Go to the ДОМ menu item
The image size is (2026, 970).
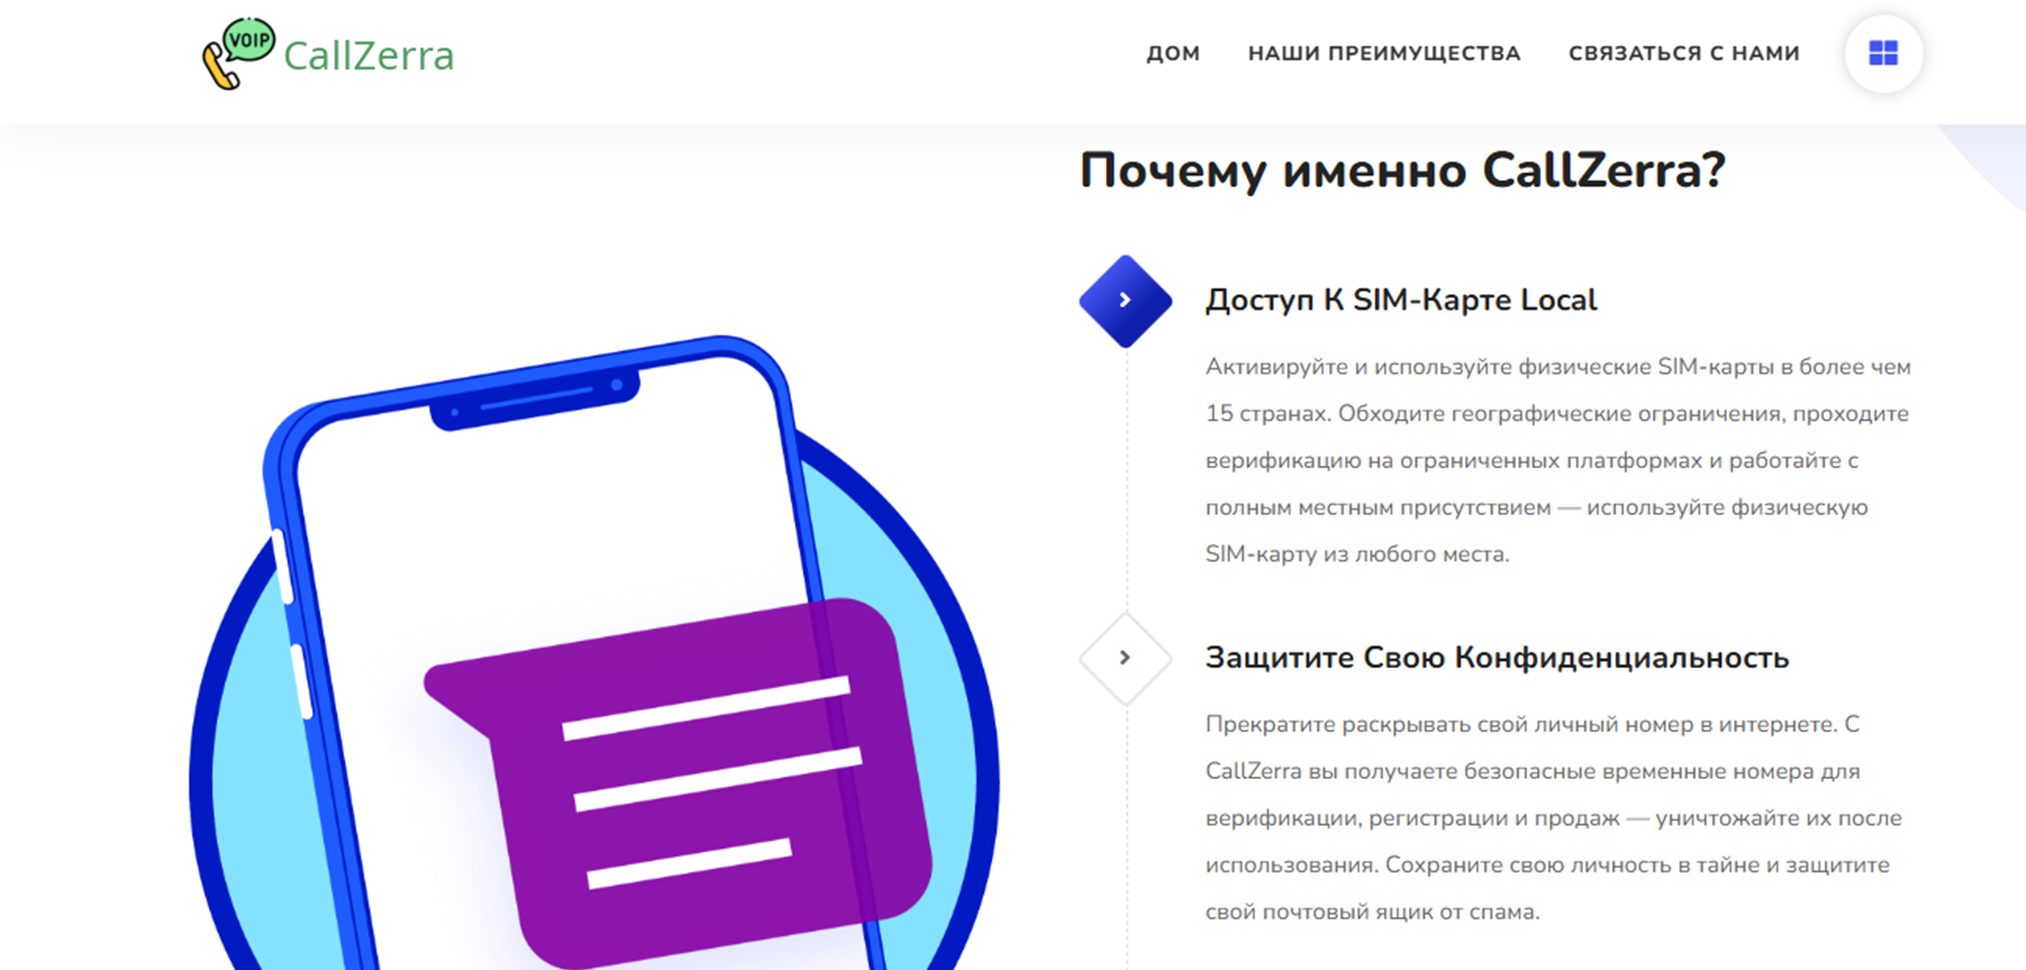[1172, 53]
